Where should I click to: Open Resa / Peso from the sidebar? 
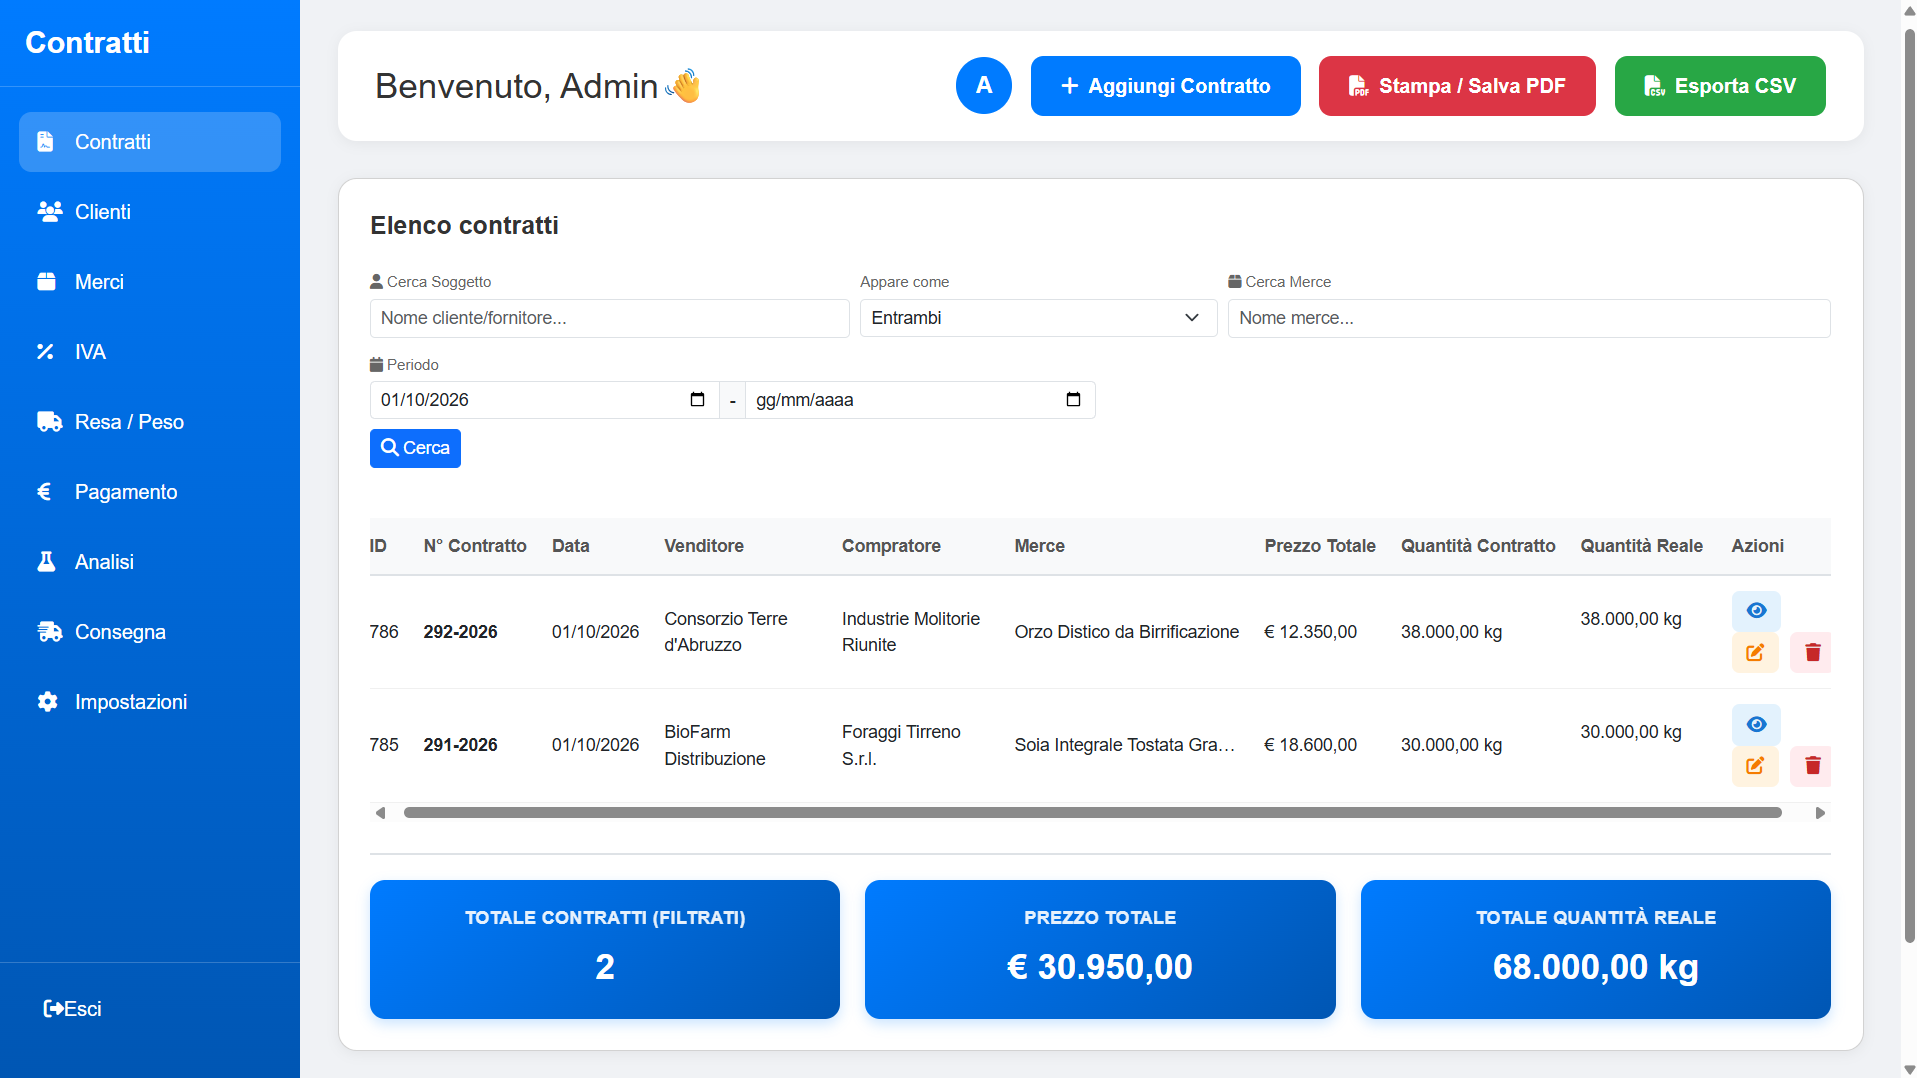click(x=150, y=422)
